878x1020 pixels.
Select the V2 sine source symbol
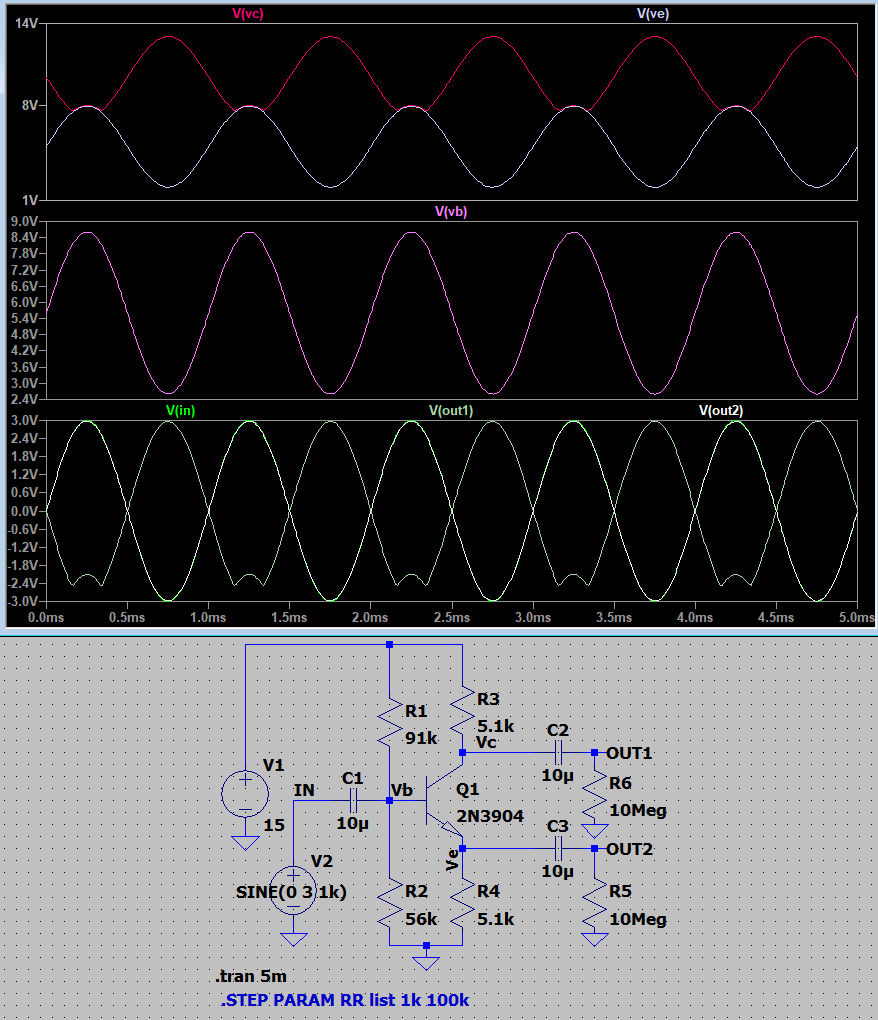pos(293,889)
